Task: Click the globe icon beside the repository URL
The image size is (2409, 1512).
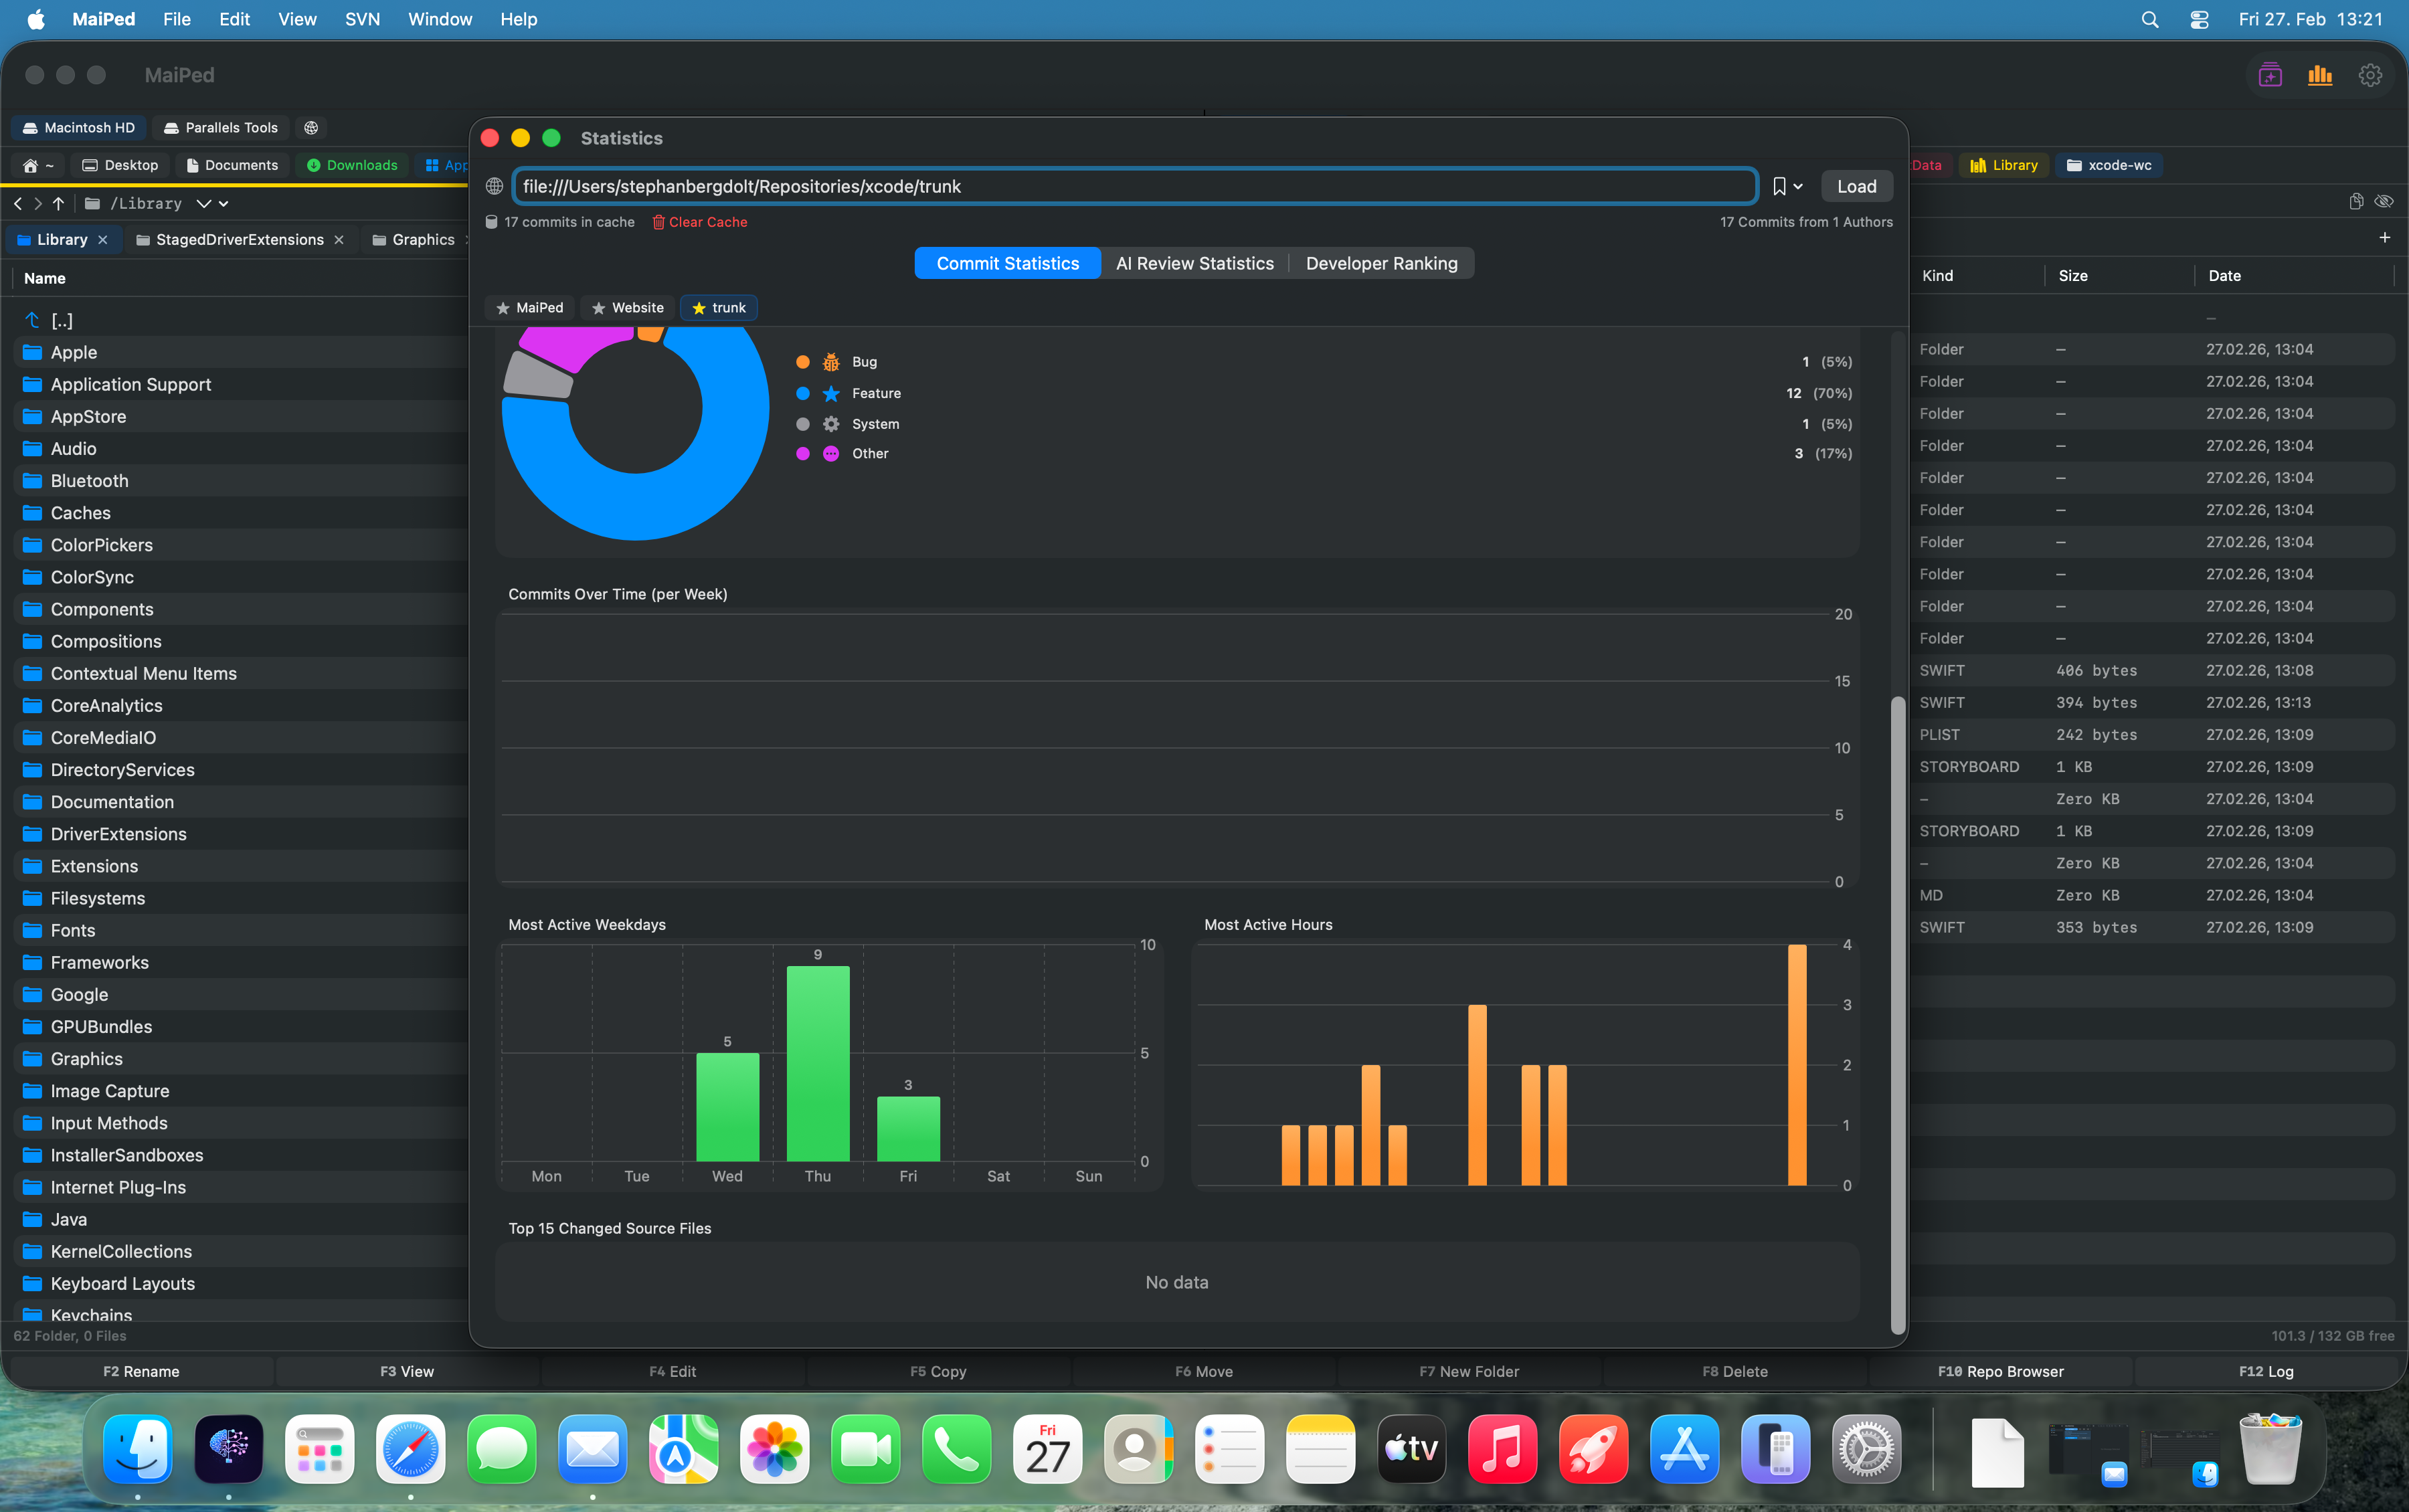Action: pyautogui.click(x=494, y=186)
